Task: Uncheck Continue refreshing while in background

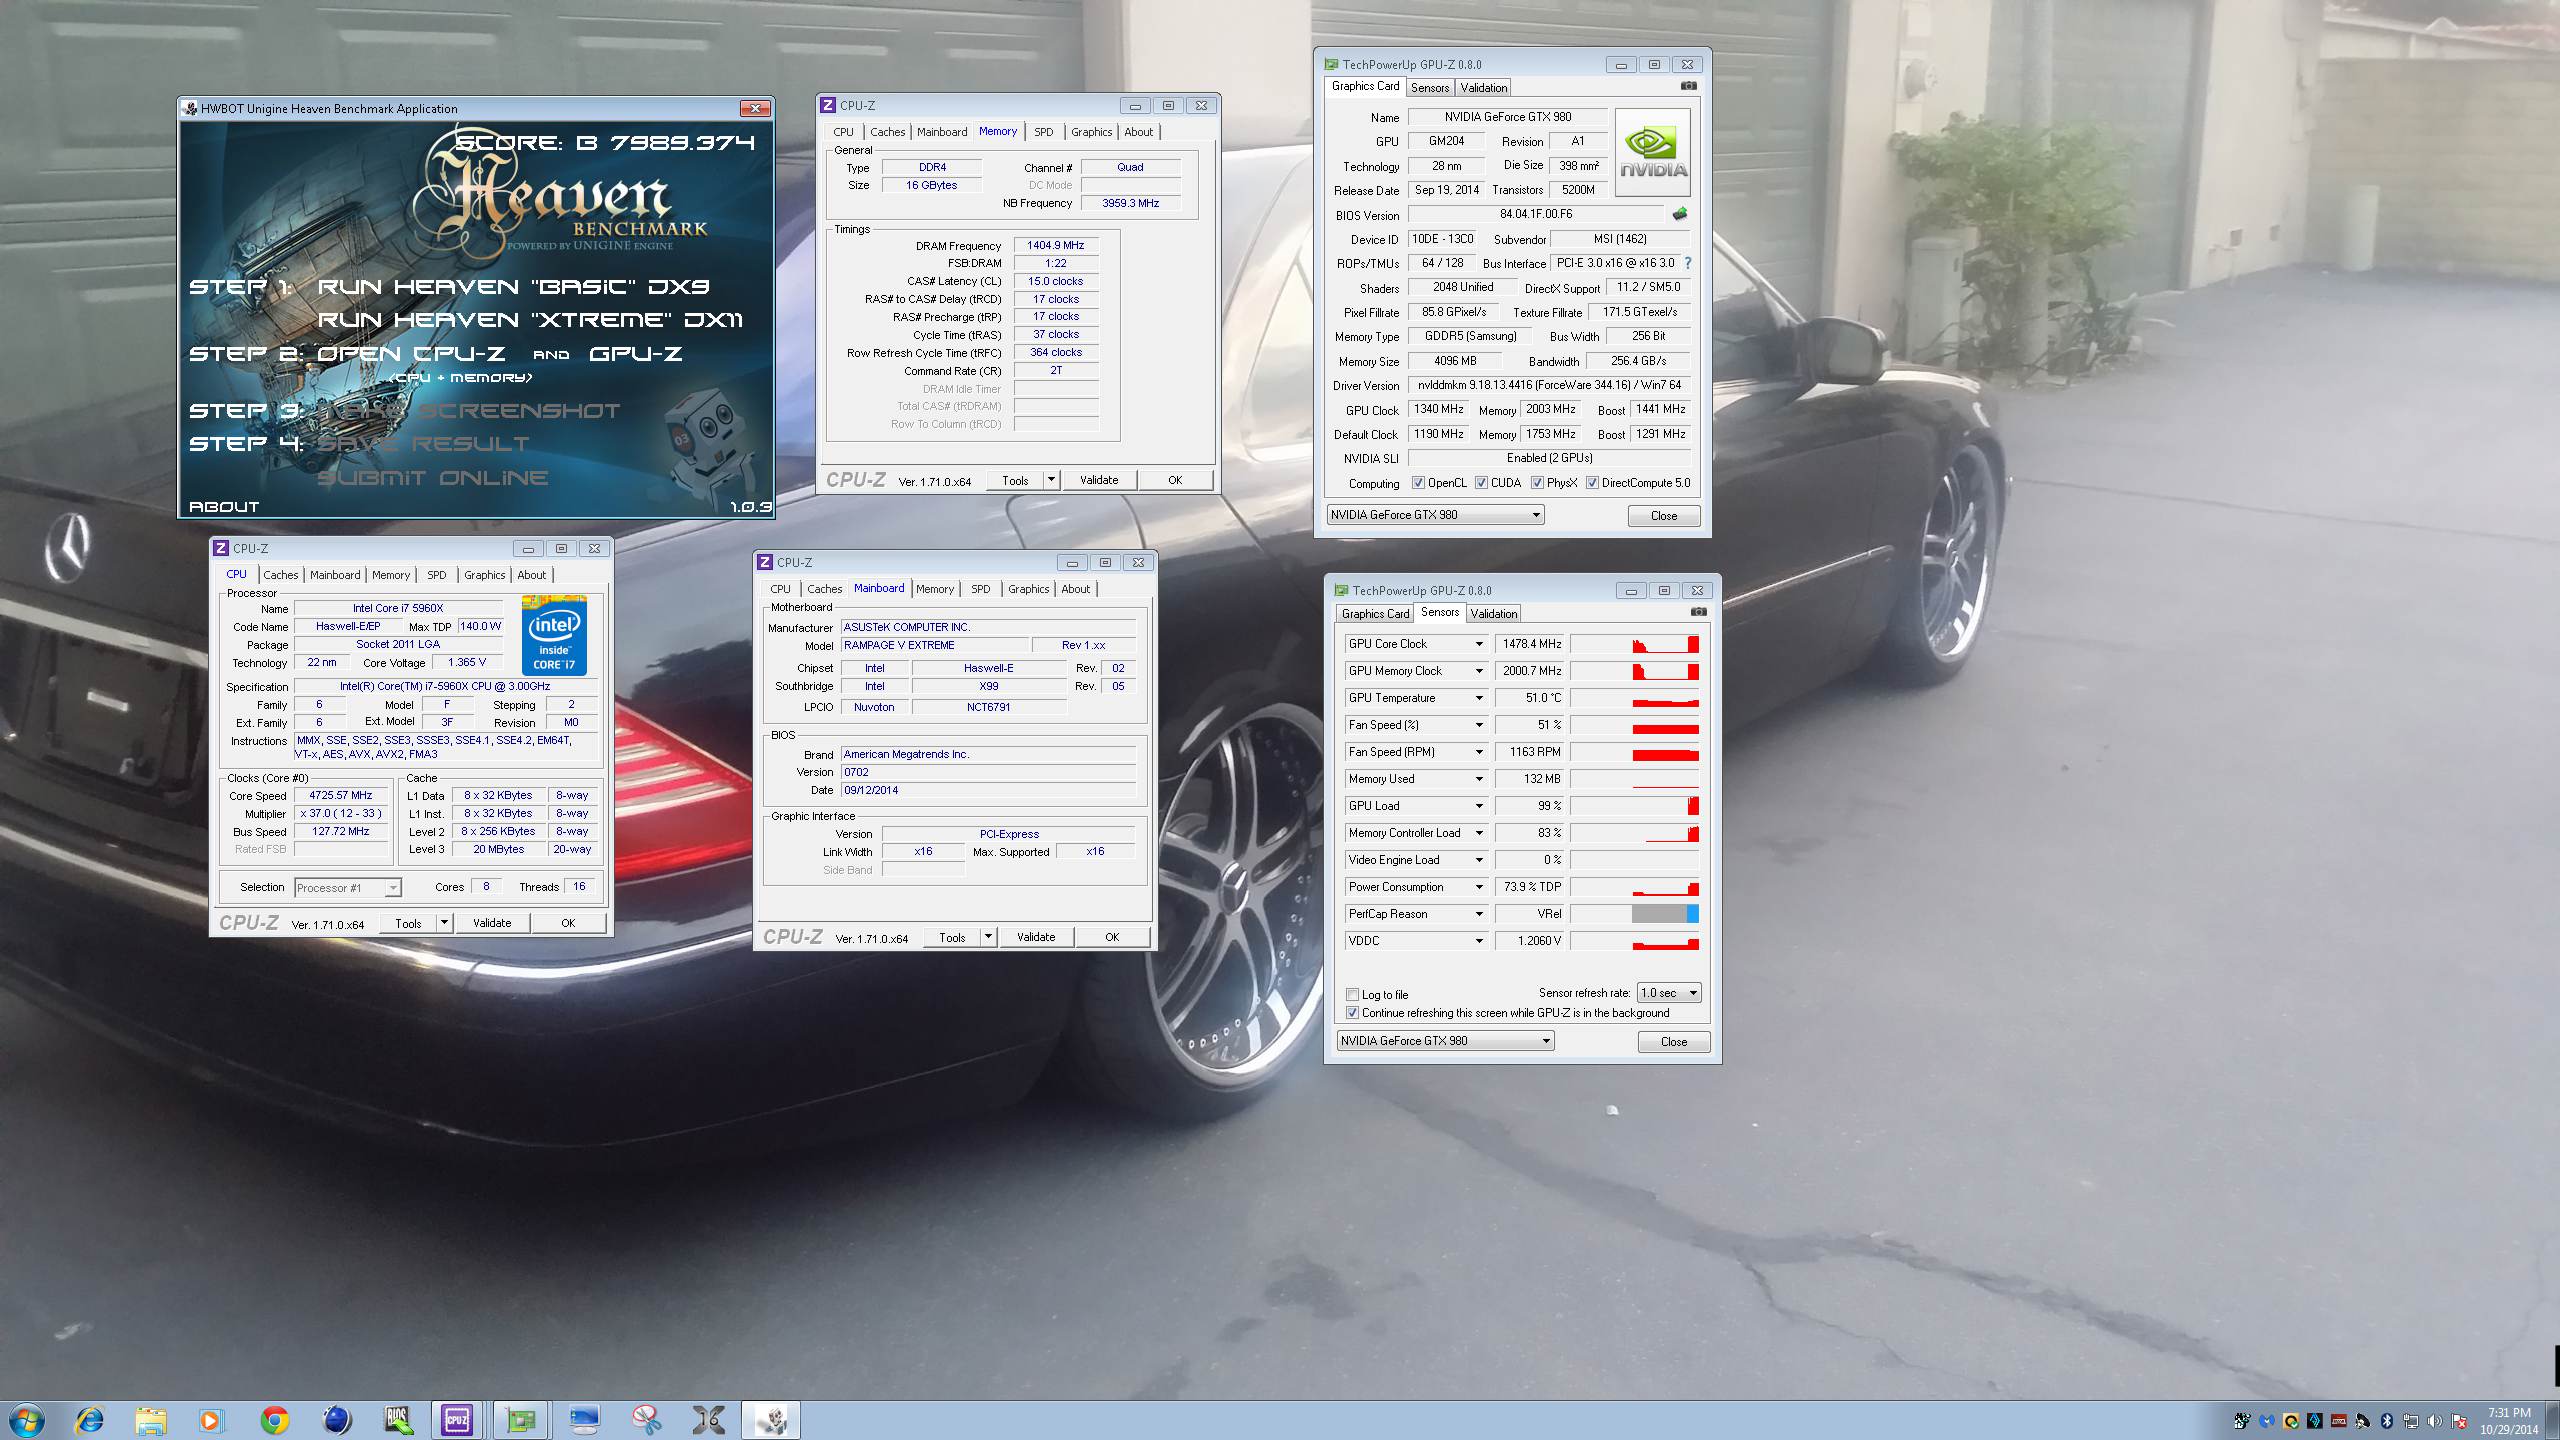Action: (x=1352, y=1013)
